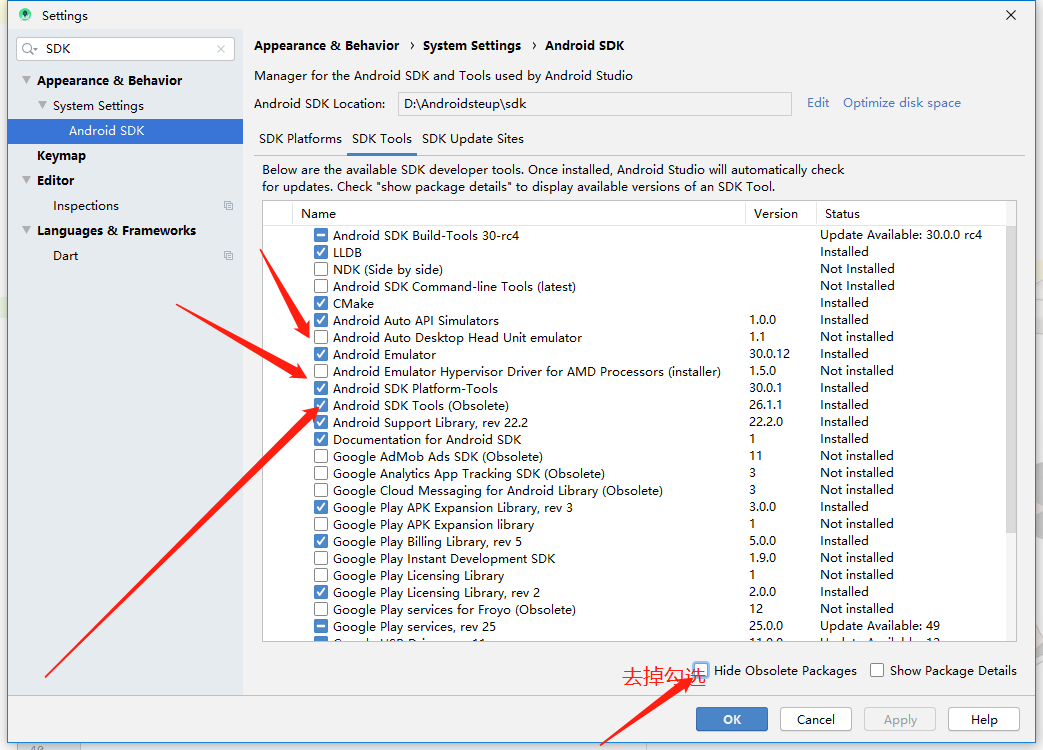Click Optimize disk space link
Screen dimensions: 1043x750
[901, 102]
